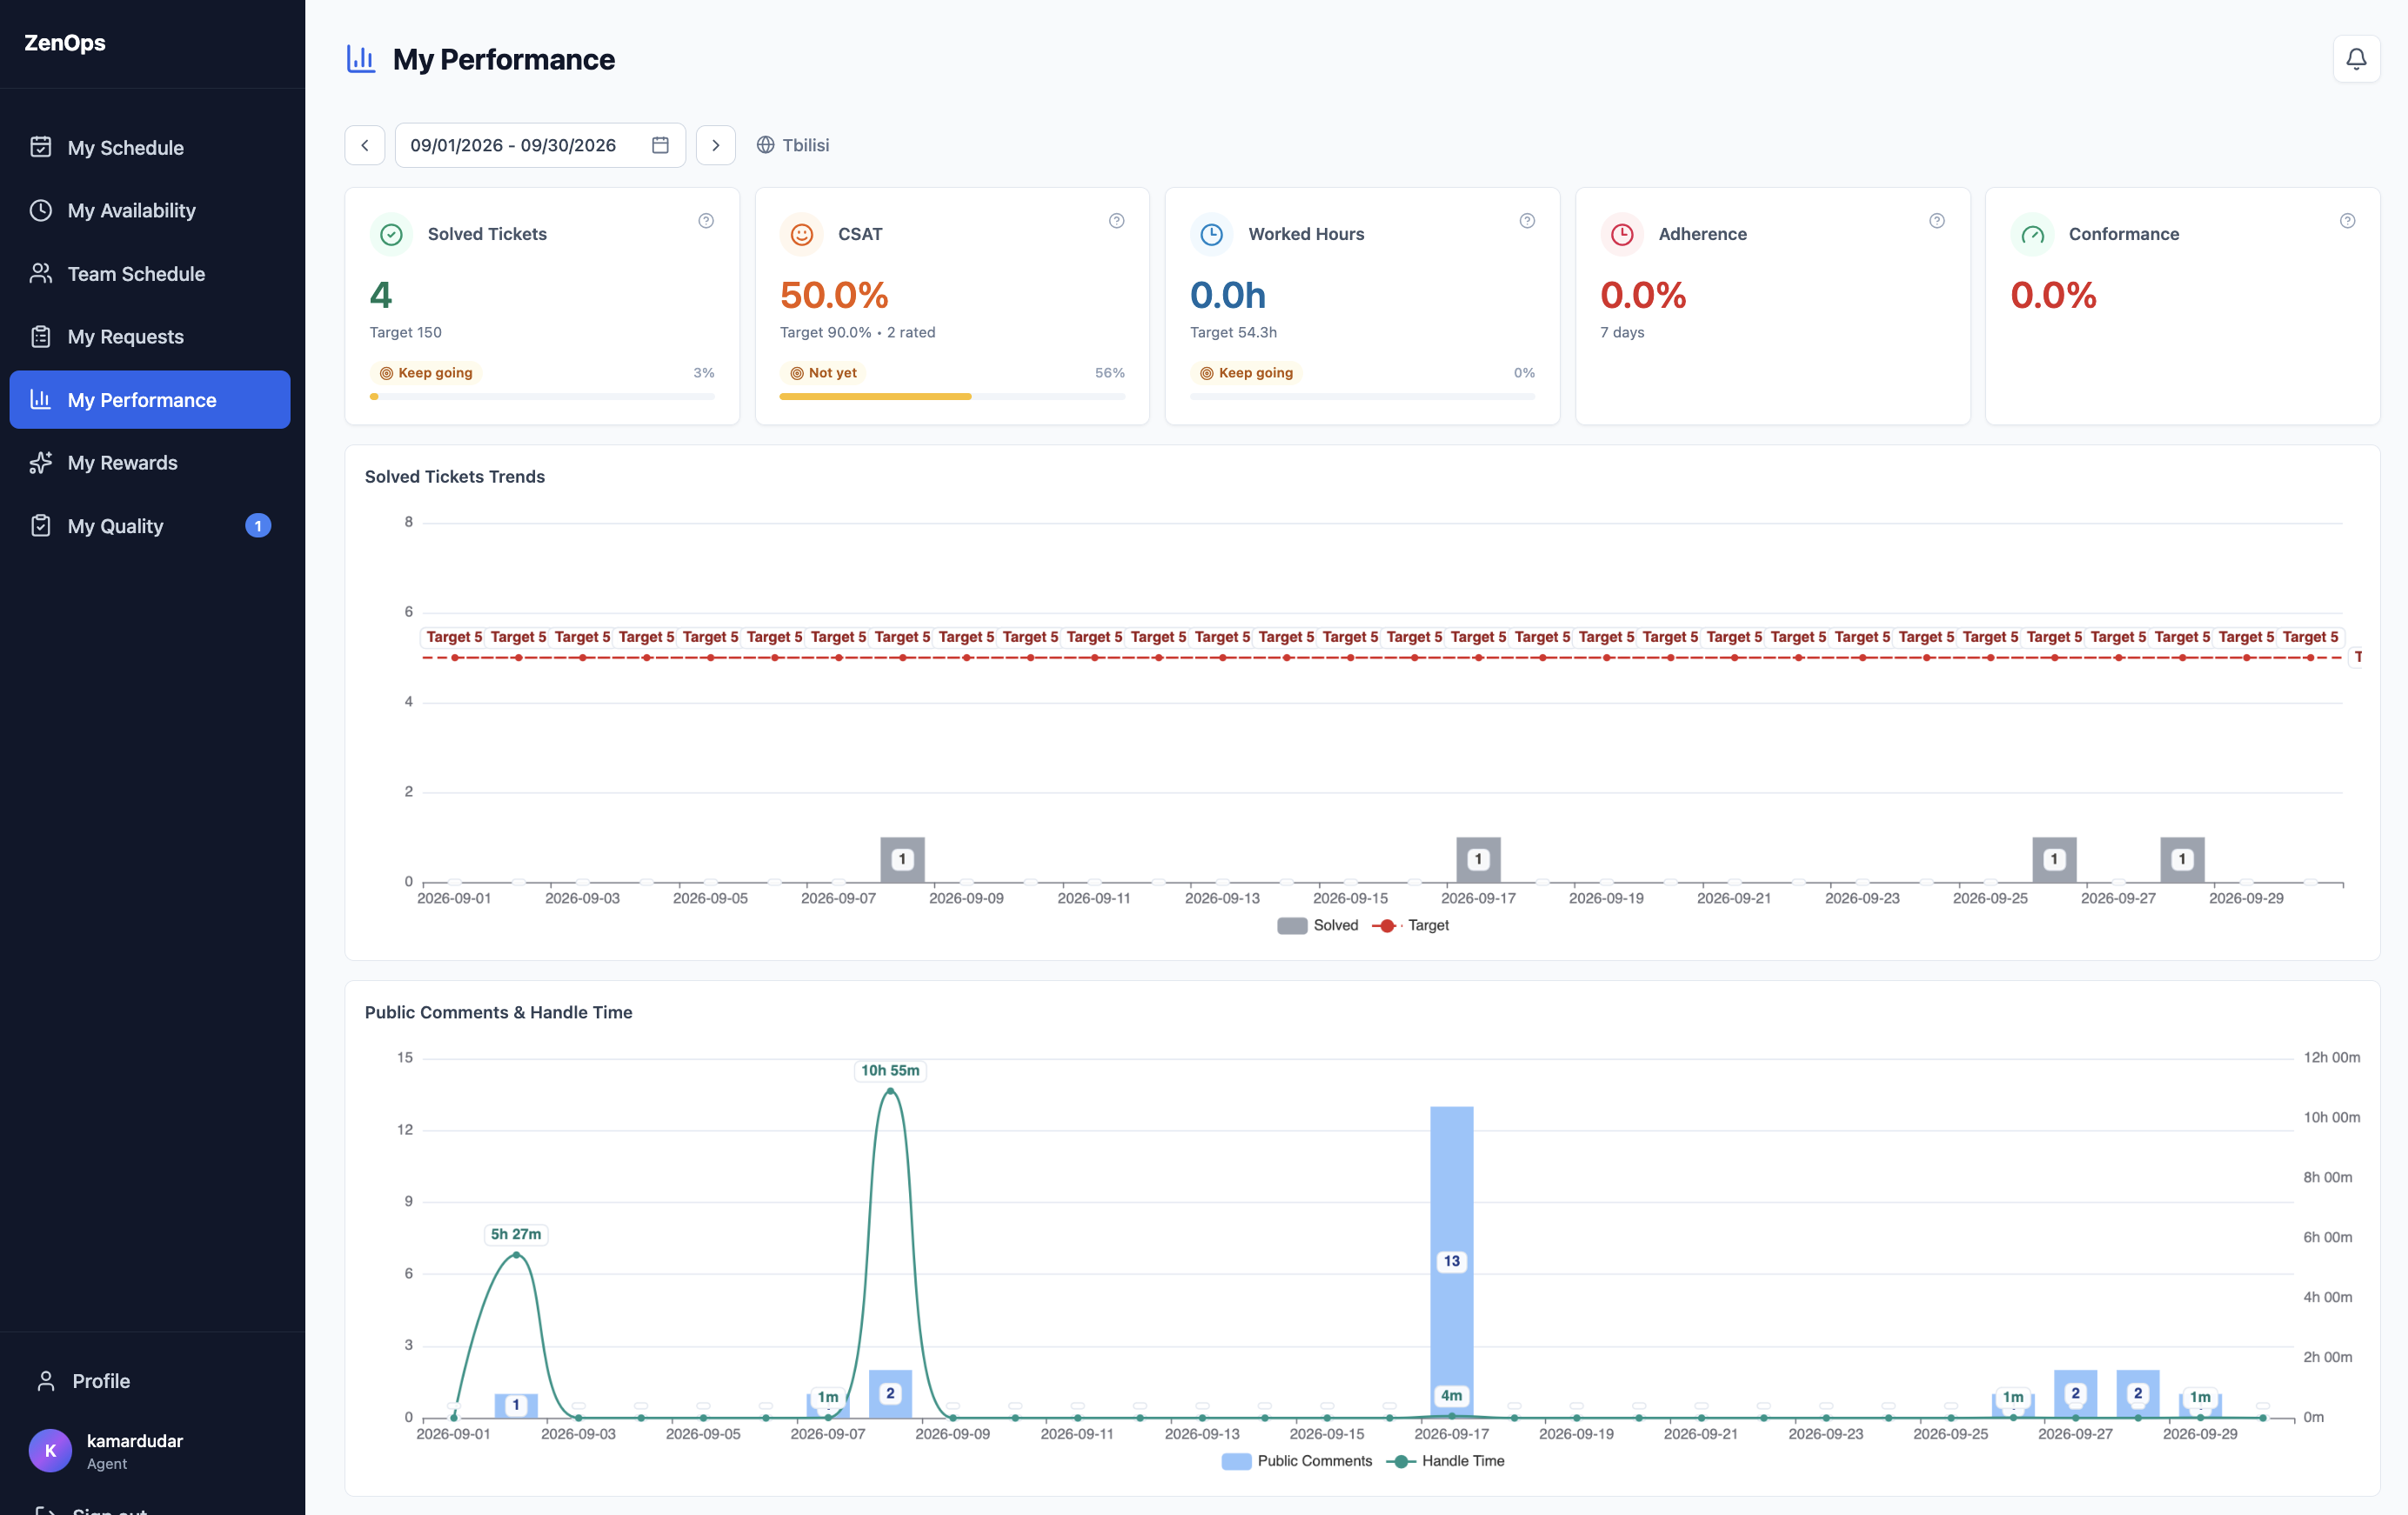2408x1515 pixels.
Task: Toggle Solved series in trends legend
Action: tap(1317, 926)
